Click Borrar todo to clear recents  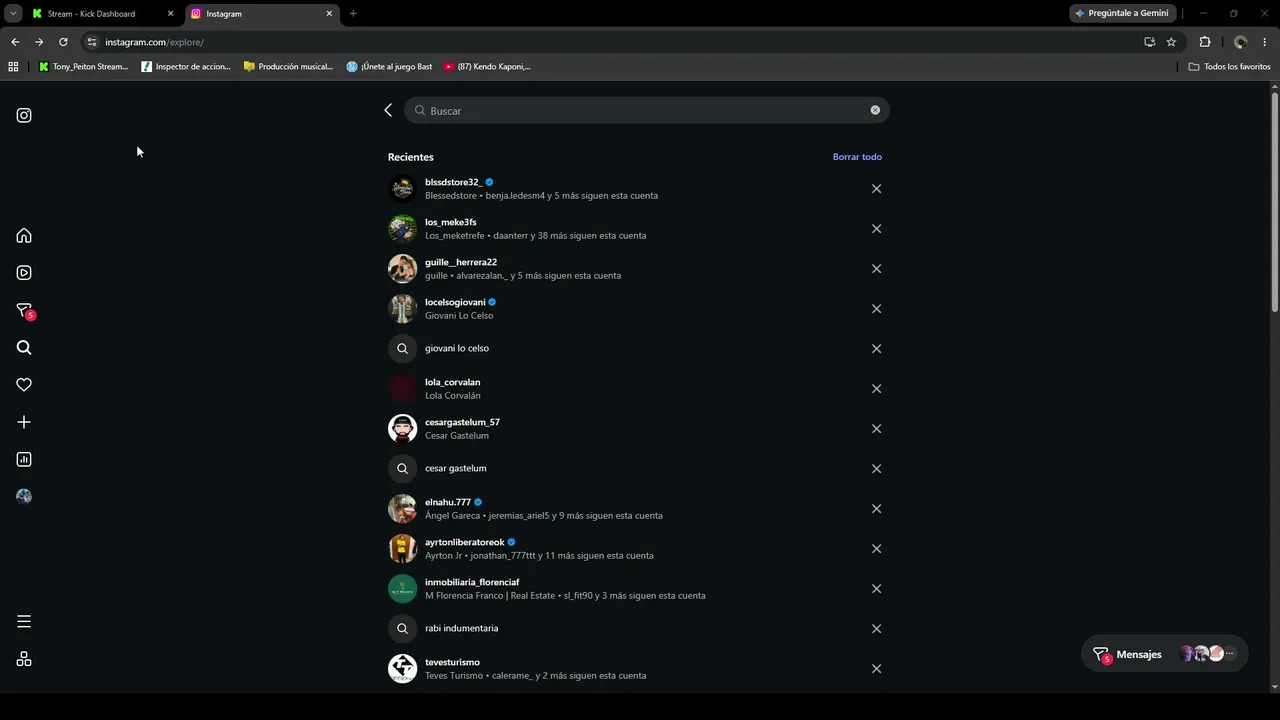857,157
